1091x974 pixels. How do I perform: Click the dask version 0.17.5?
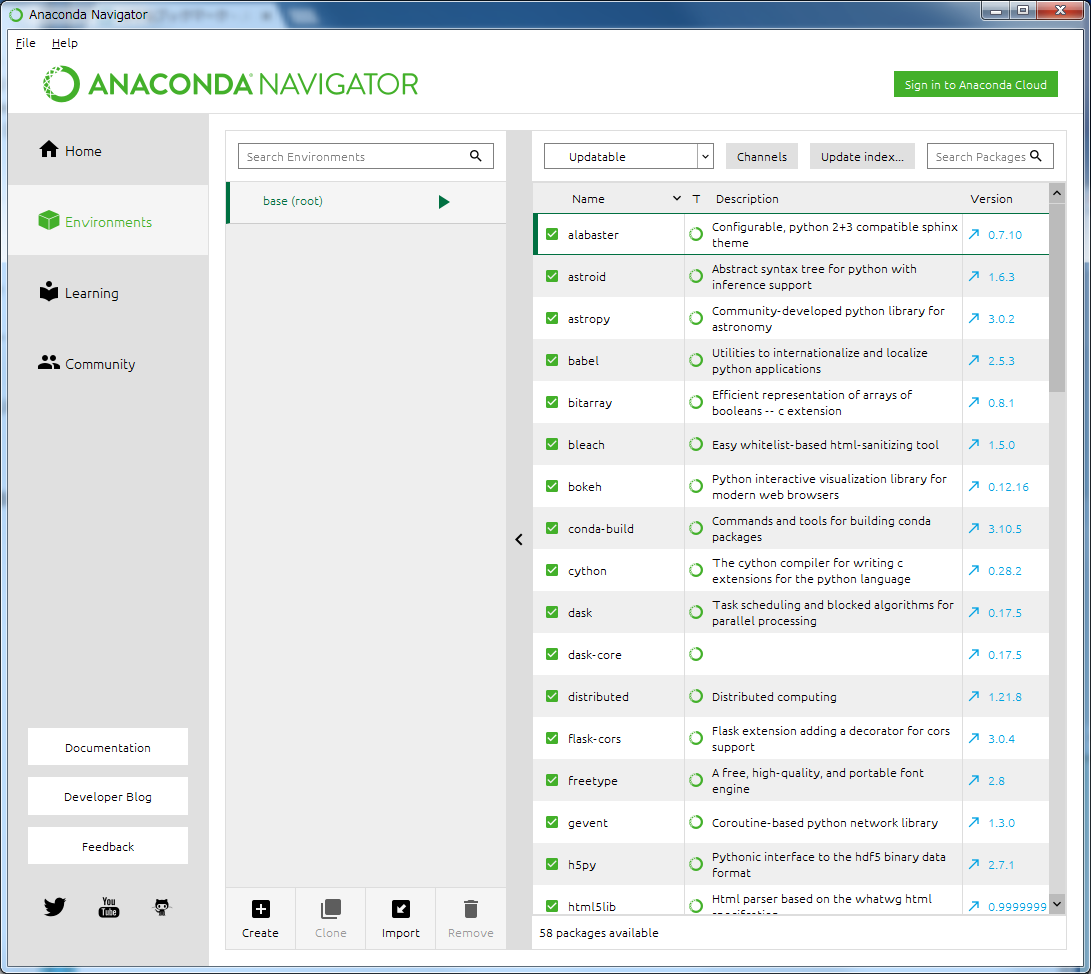click(x=1005, y=612)
